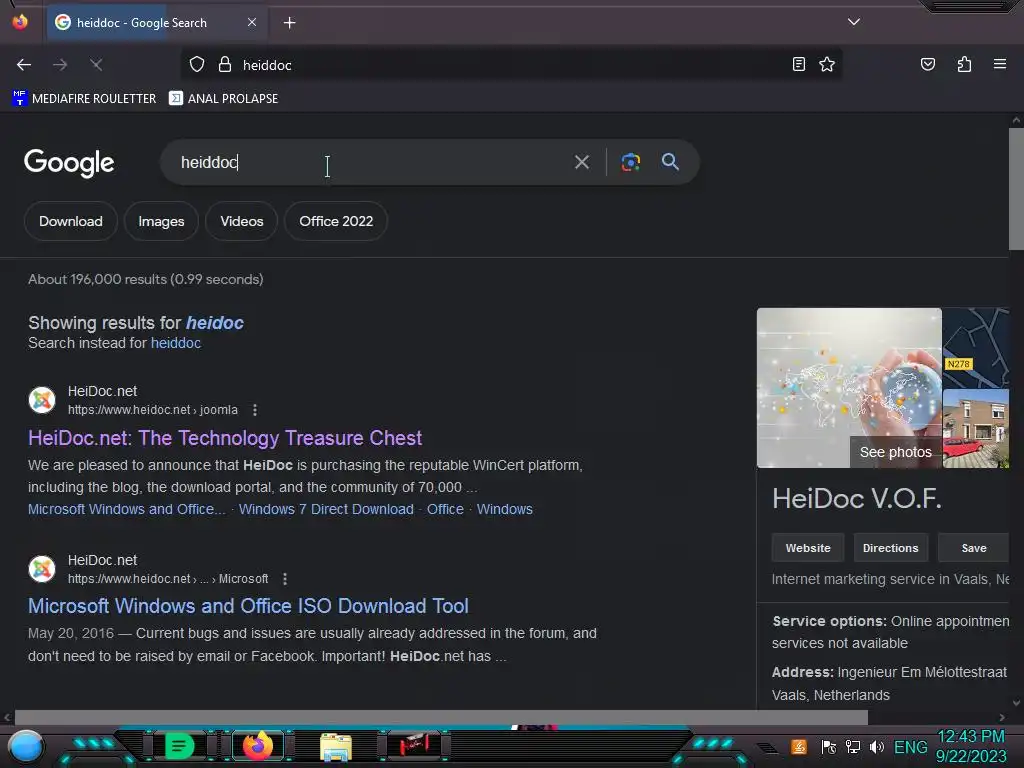This screenshot has width=1024, height=768.
Task: Open options menu for the Microsoft result
Action: pos(285,579)
